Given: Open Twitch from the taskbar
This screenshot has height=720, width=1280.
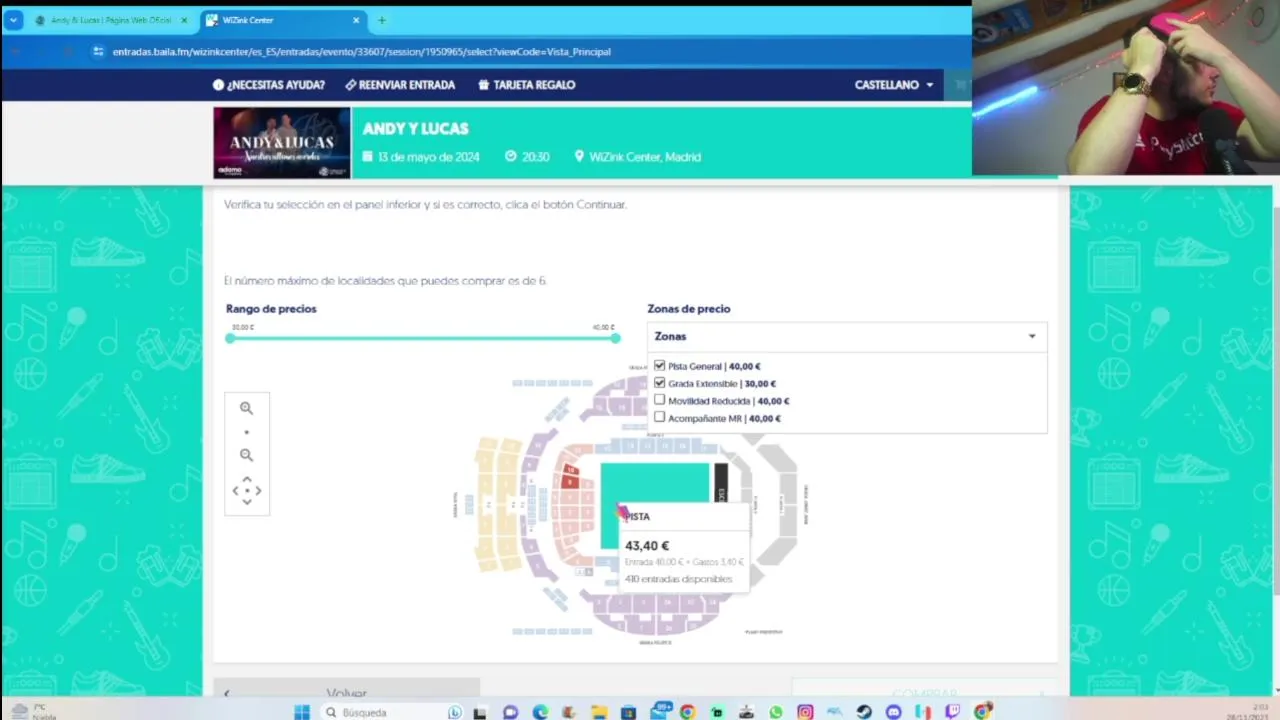Looking at the screenshot, I should (x=952, y=712).
